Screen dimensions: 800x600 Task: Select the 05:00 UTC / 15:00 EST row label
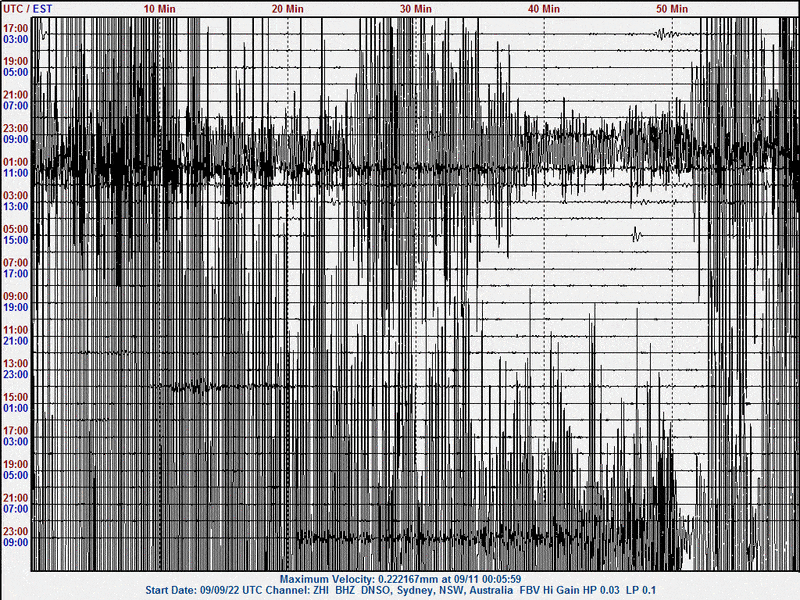coord(16,235)
